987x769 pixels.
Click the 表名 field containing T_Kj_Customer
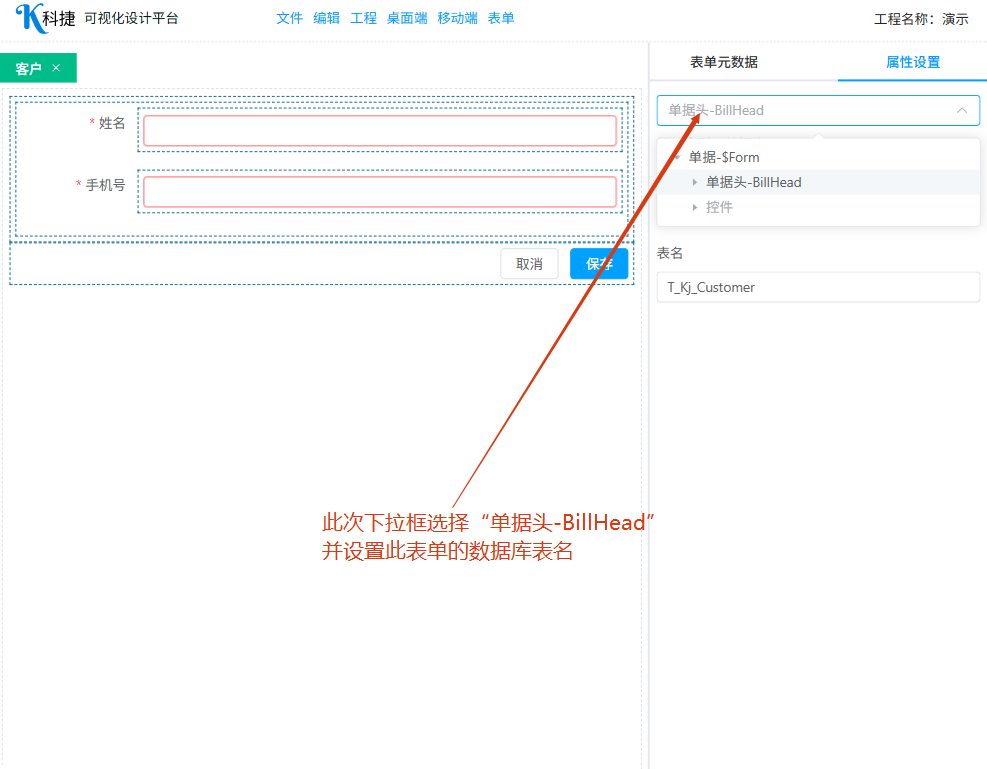click(x=818, y=287)
